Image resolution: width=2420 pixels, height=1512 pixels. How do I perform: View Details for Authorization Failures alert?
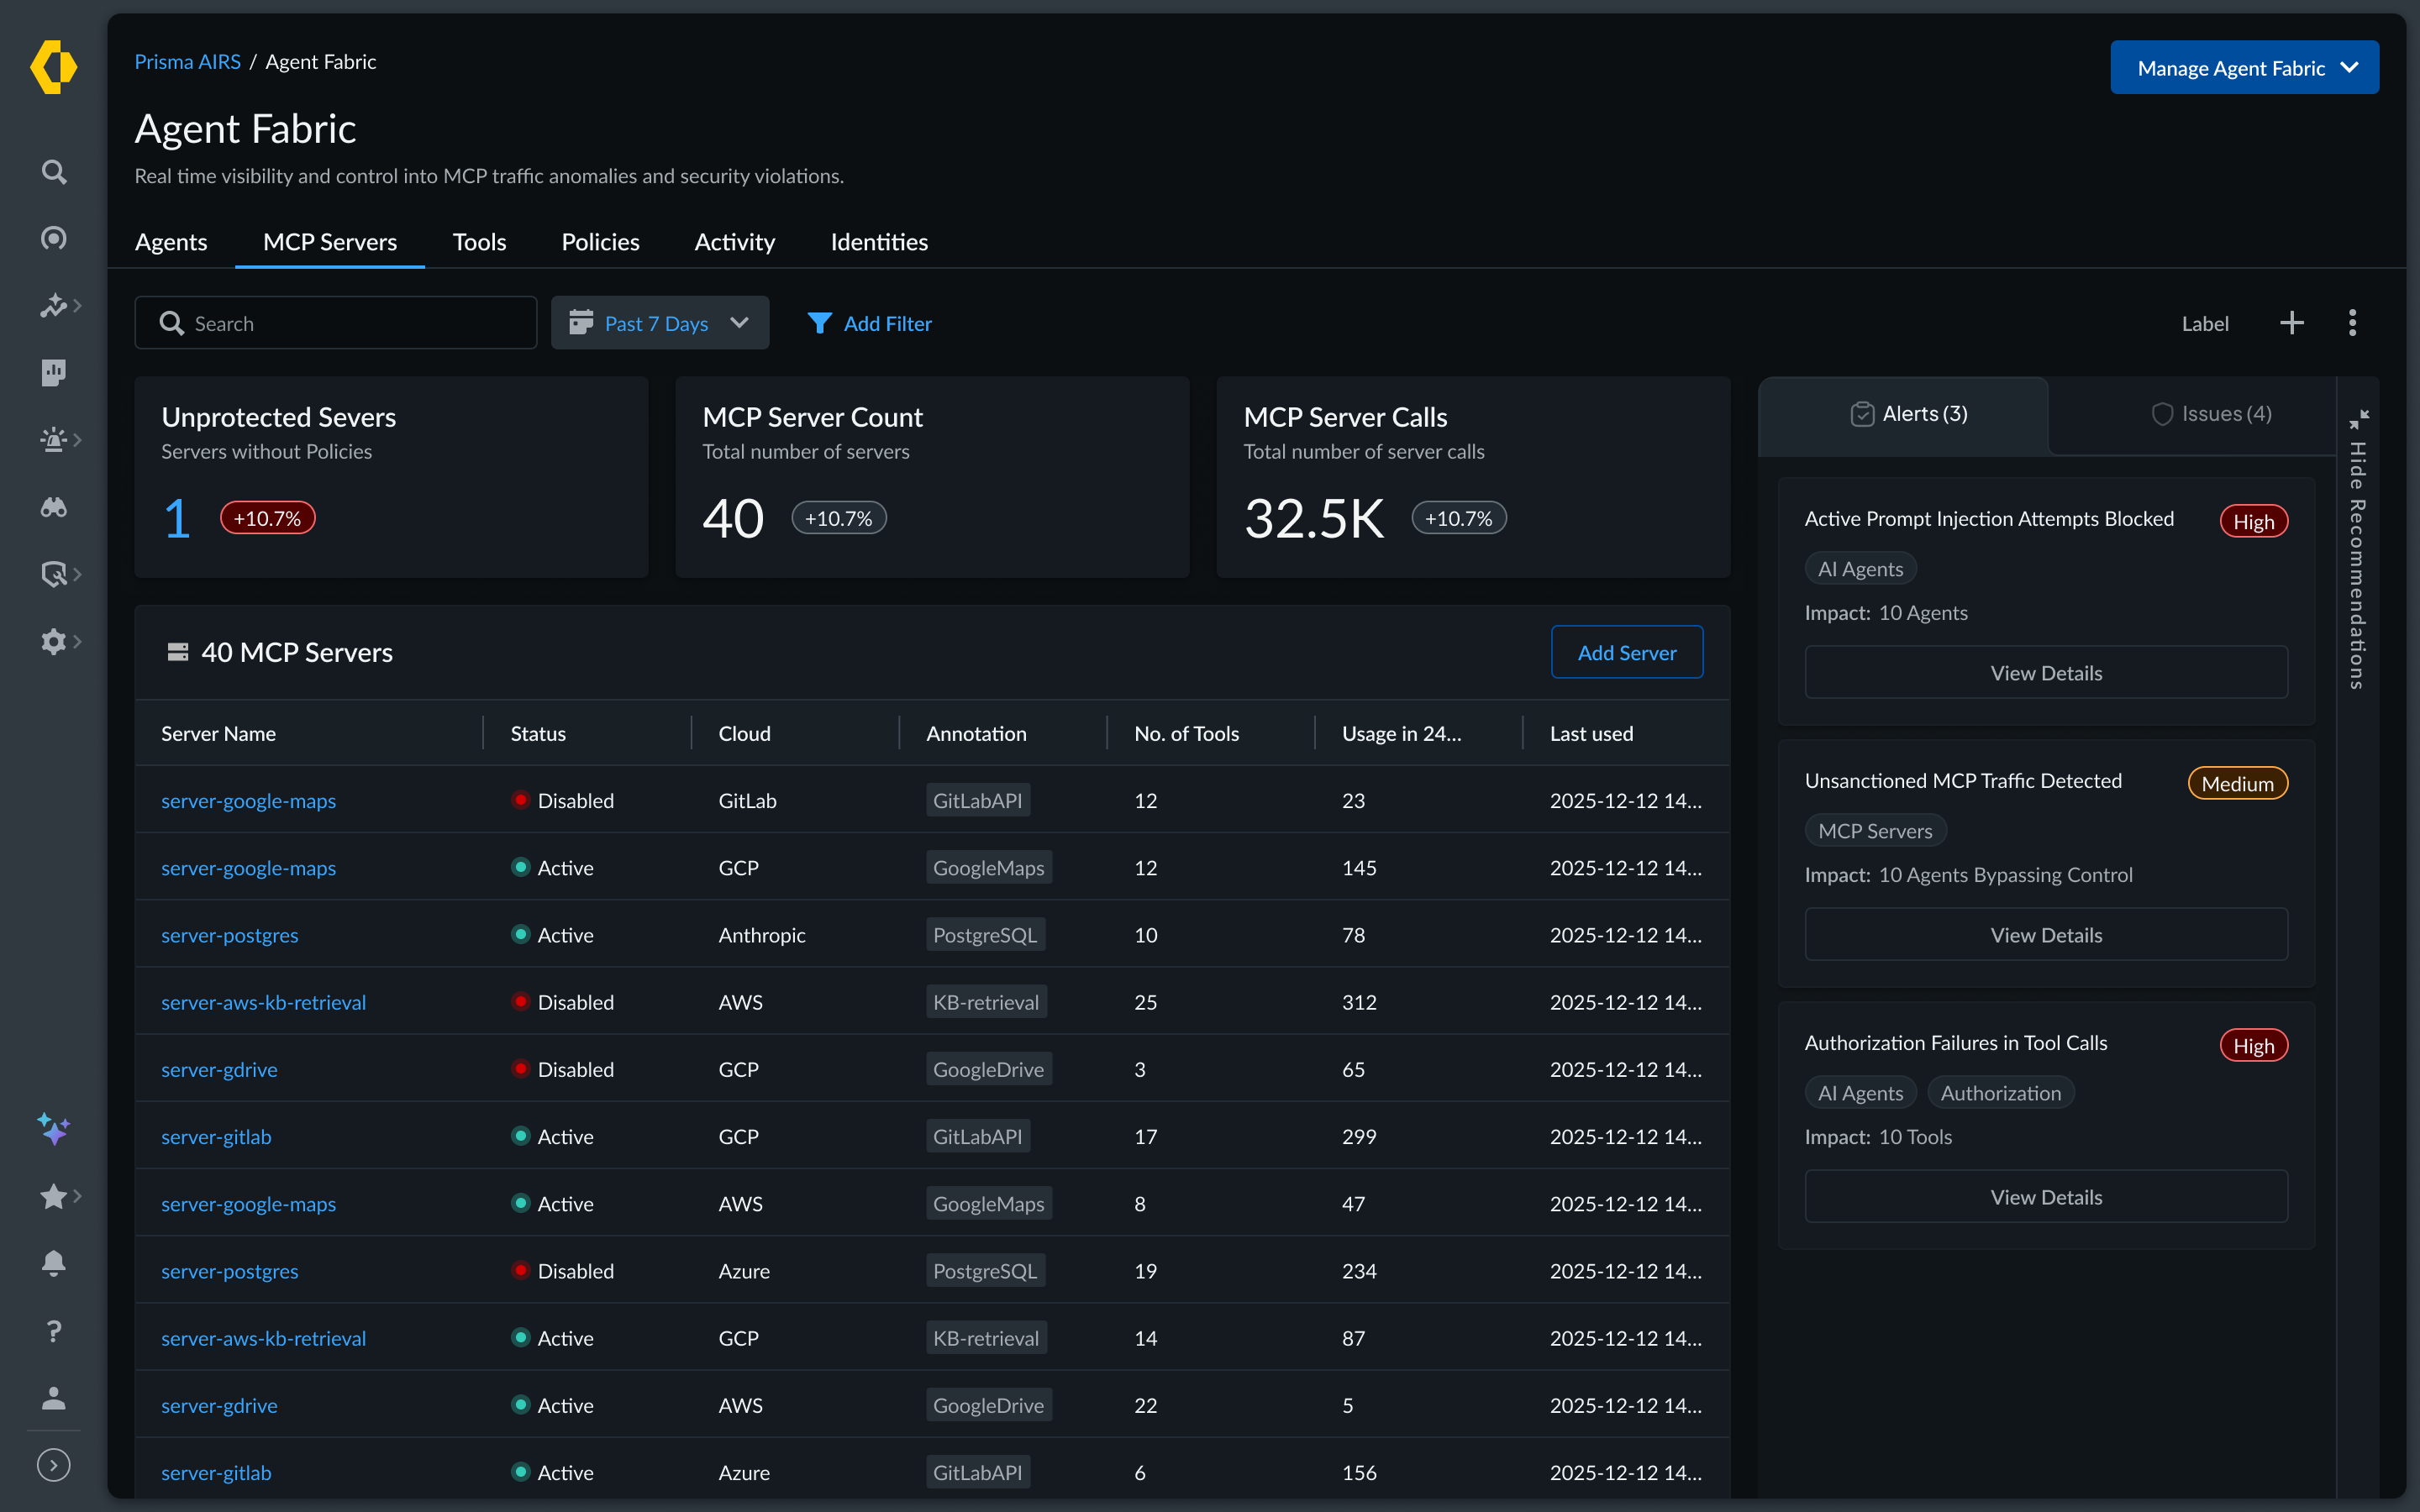pyautogui.click(x=2046, y=1196)
